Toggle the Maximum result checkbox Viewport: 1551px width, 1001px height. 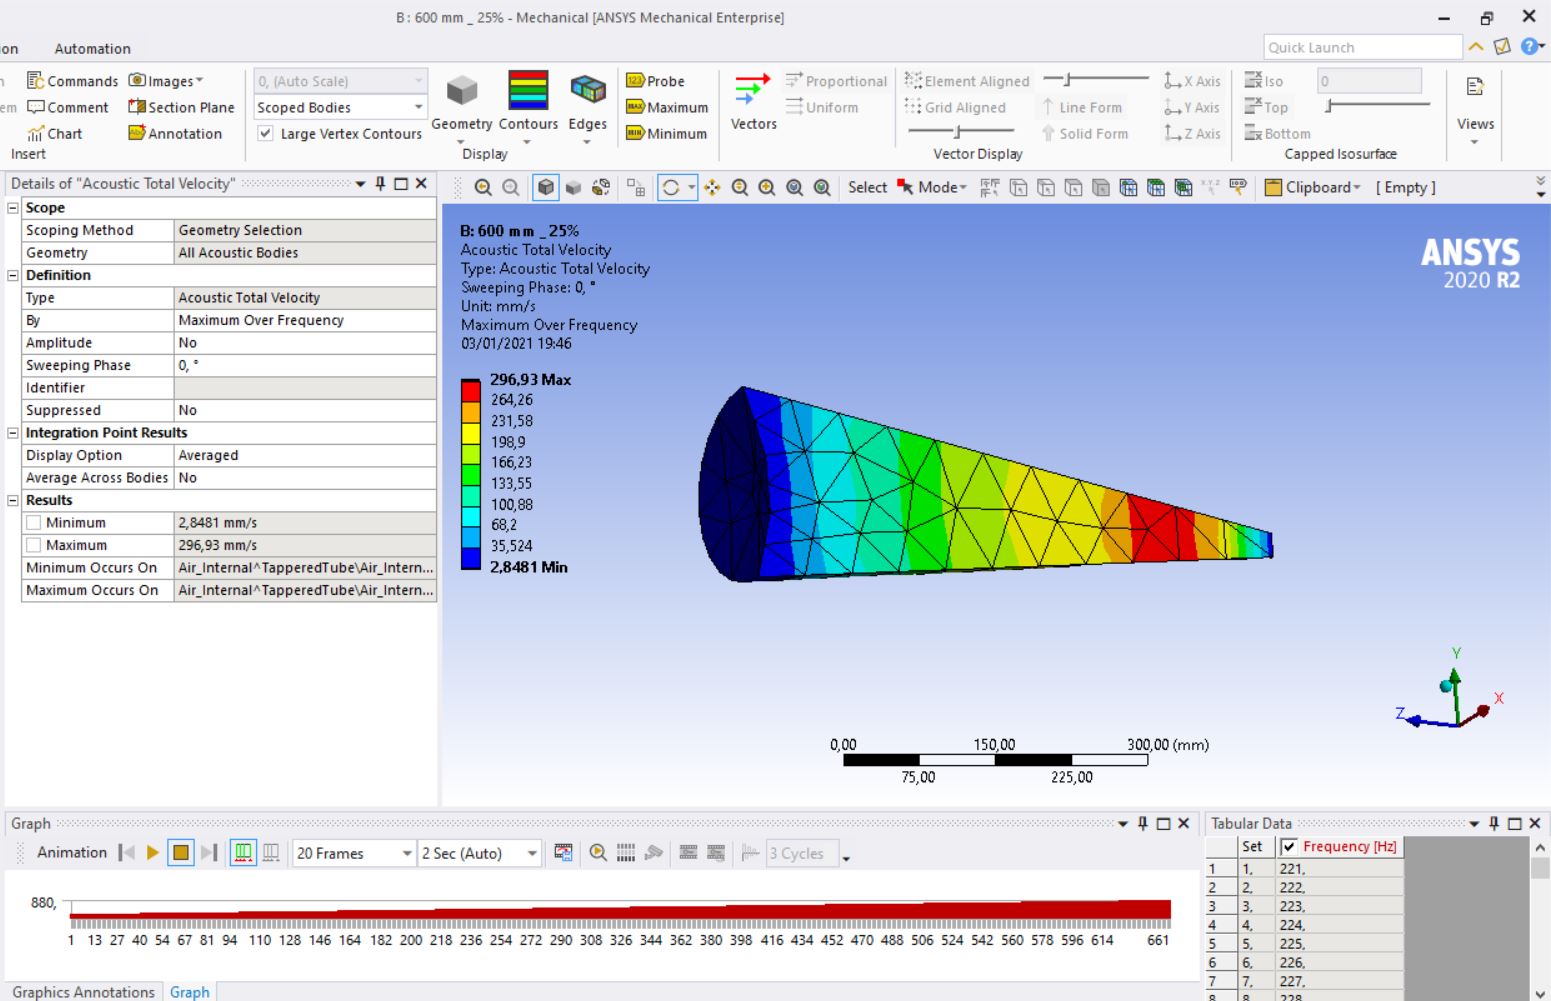pos(34,545)
